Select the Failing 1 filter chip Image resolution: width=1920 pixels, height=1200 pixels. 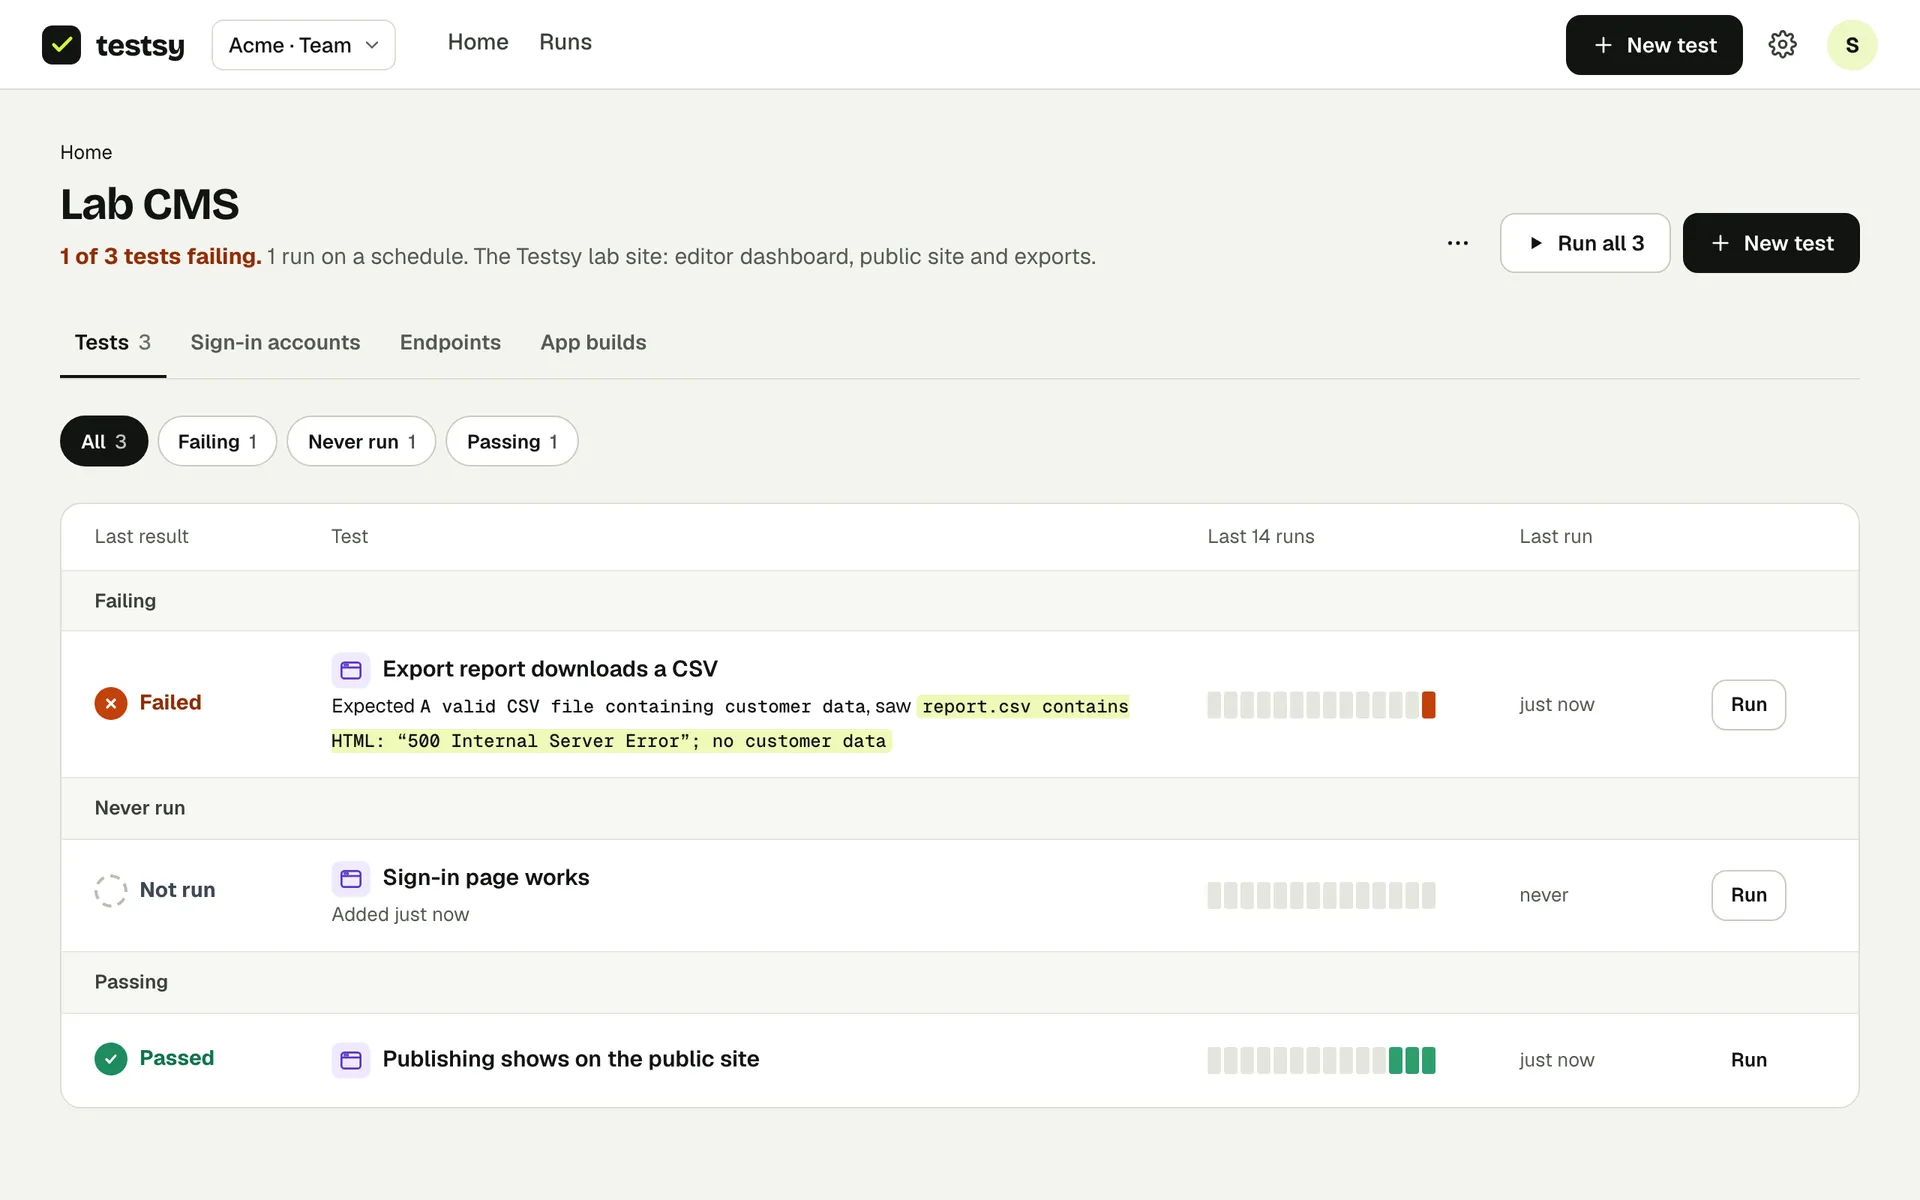click(x=217, y=441)
